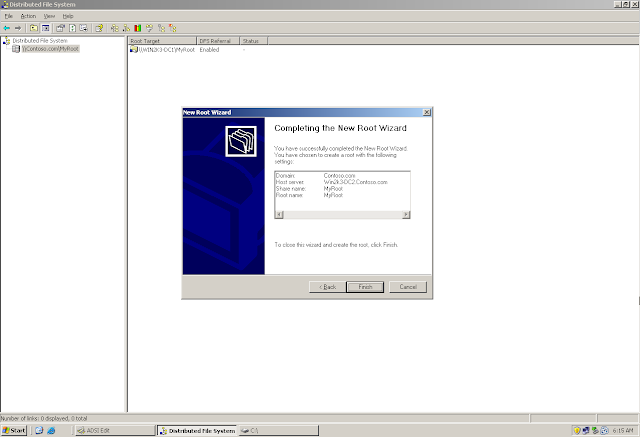
Task: Click the Up one level folder icon
Action: click(x=34, y=28)
